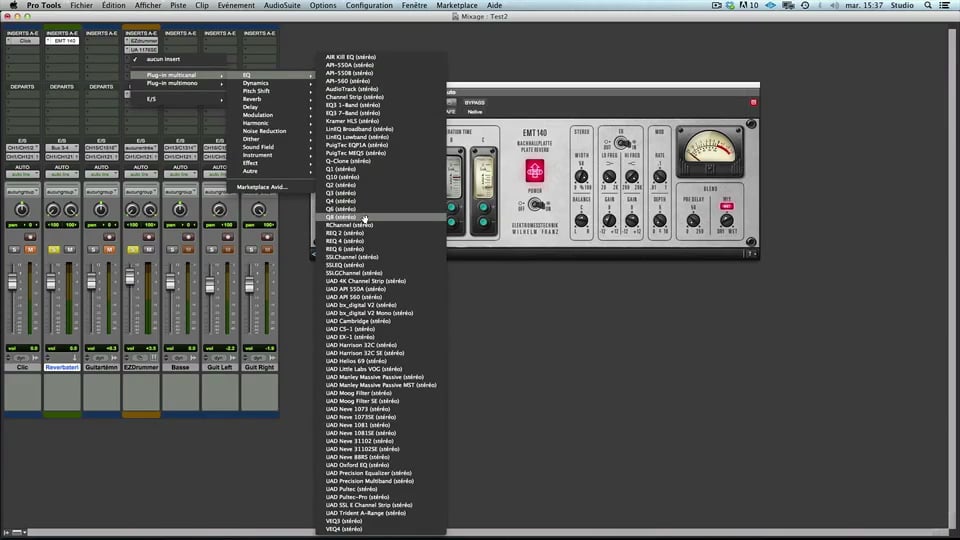Click the WIDTH knob on EMT 140
Screen dimensions: 960x540
pos(581,177)
